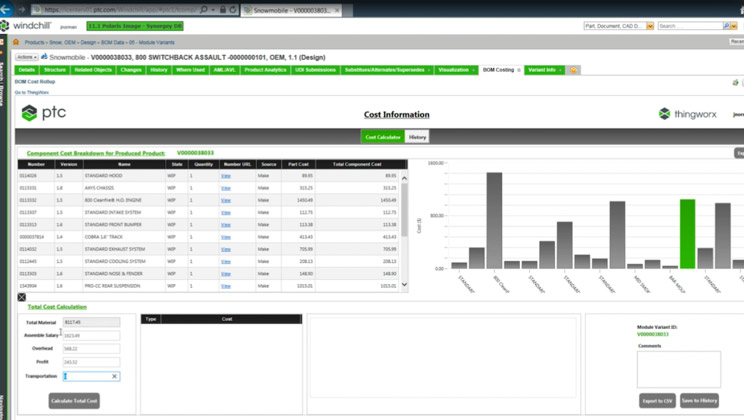Screen dimensions: 744x420
Task: Click the Total Component Cost column header
Action: click(357, 164)
